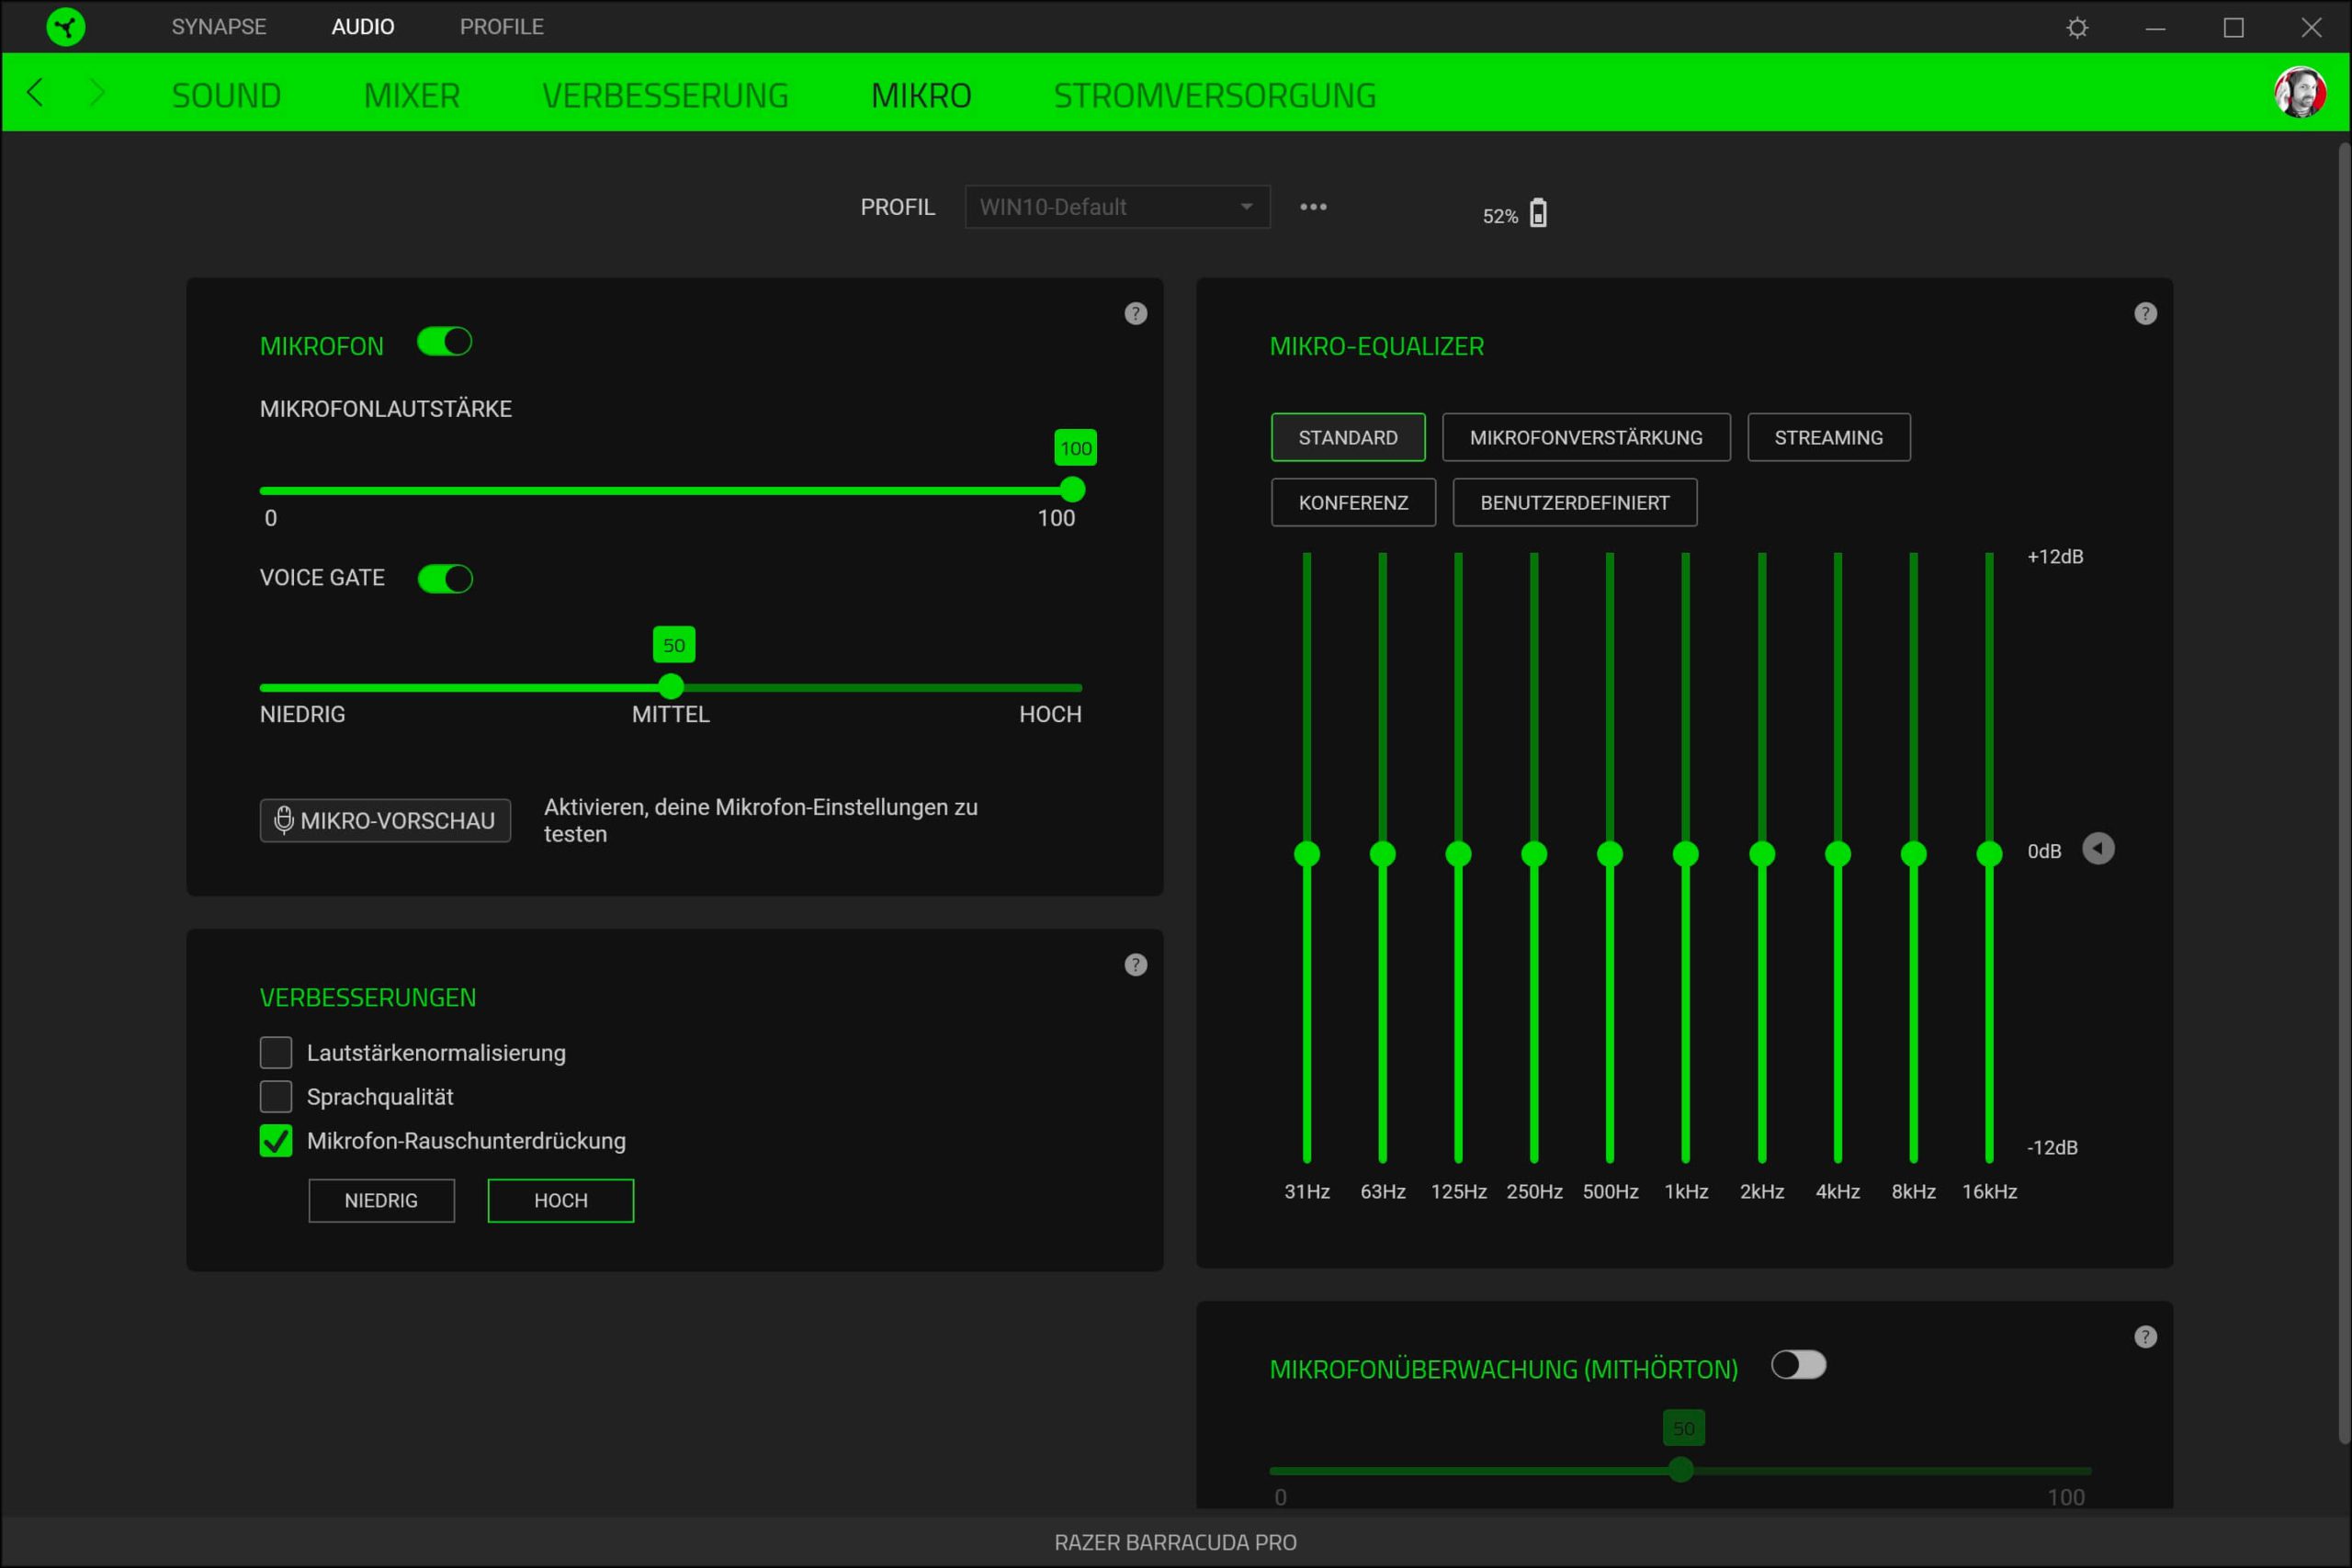Open the STROMVERSORGUNG tab
This screenshot has width=2352, height=1568.
1214,95
